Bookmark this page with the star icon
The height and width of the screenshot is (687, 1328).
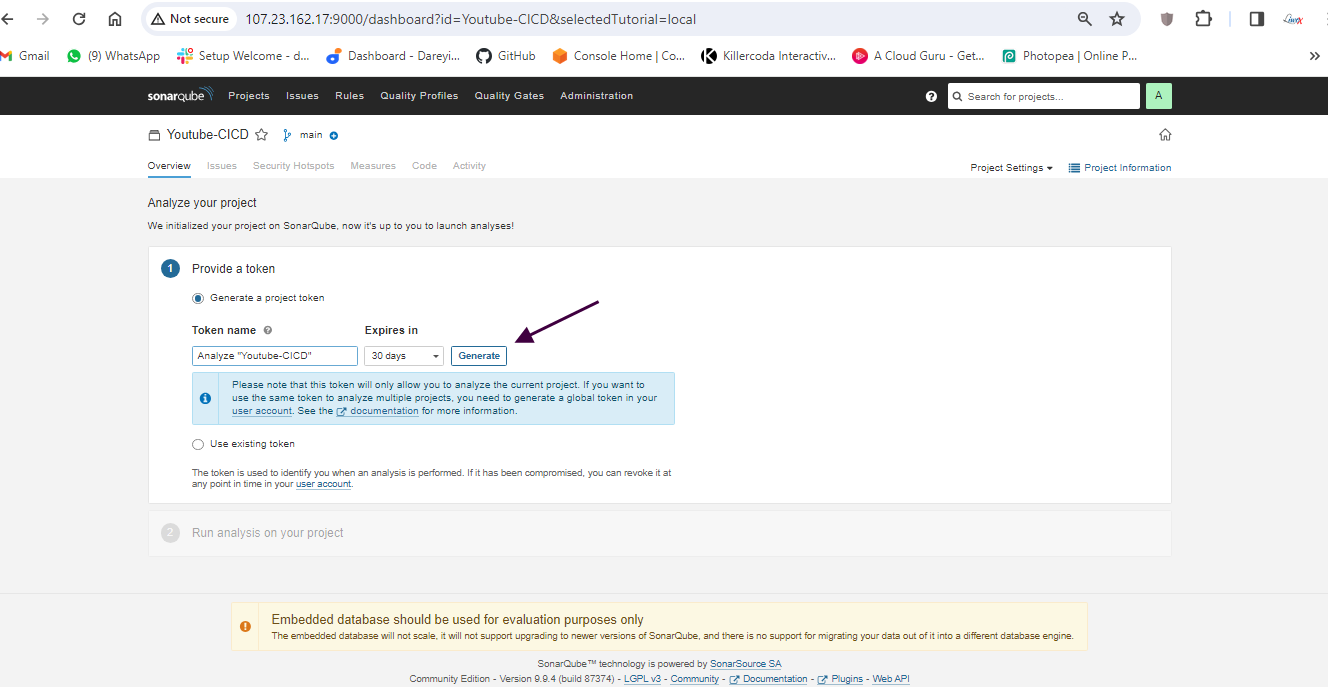click(1117, 19)
